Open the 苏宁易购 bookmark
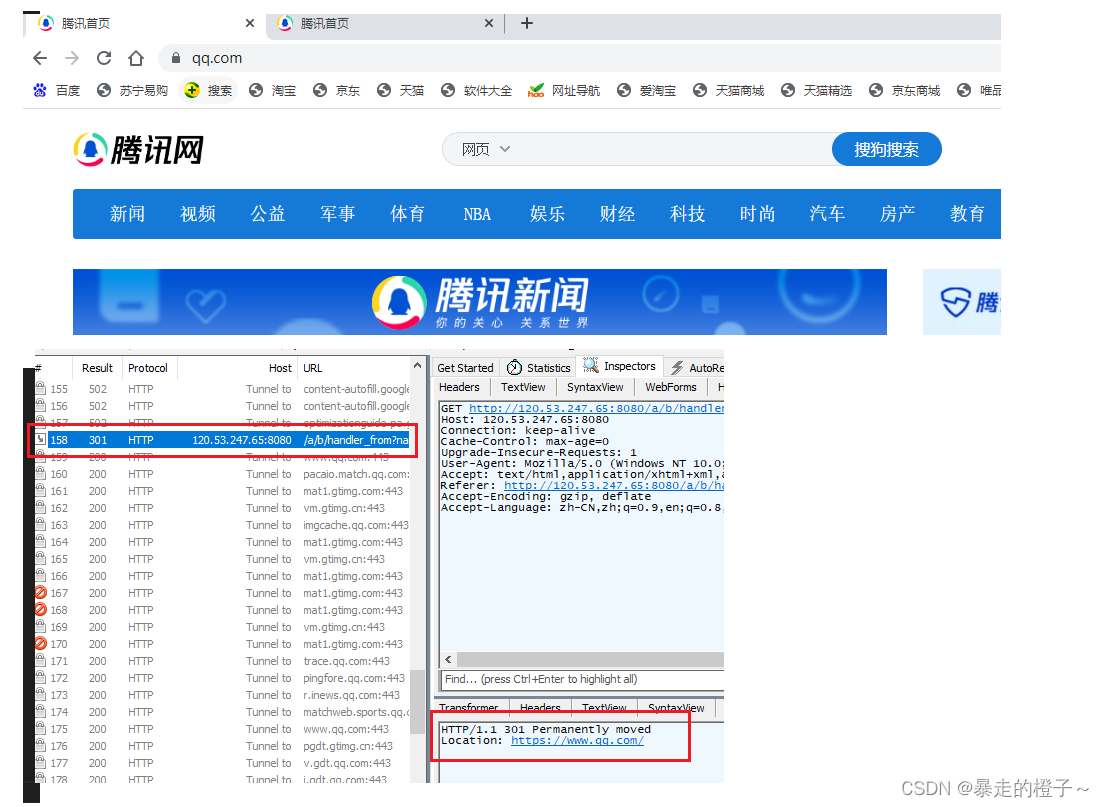 pyautogui.click(x=132, y=90)
